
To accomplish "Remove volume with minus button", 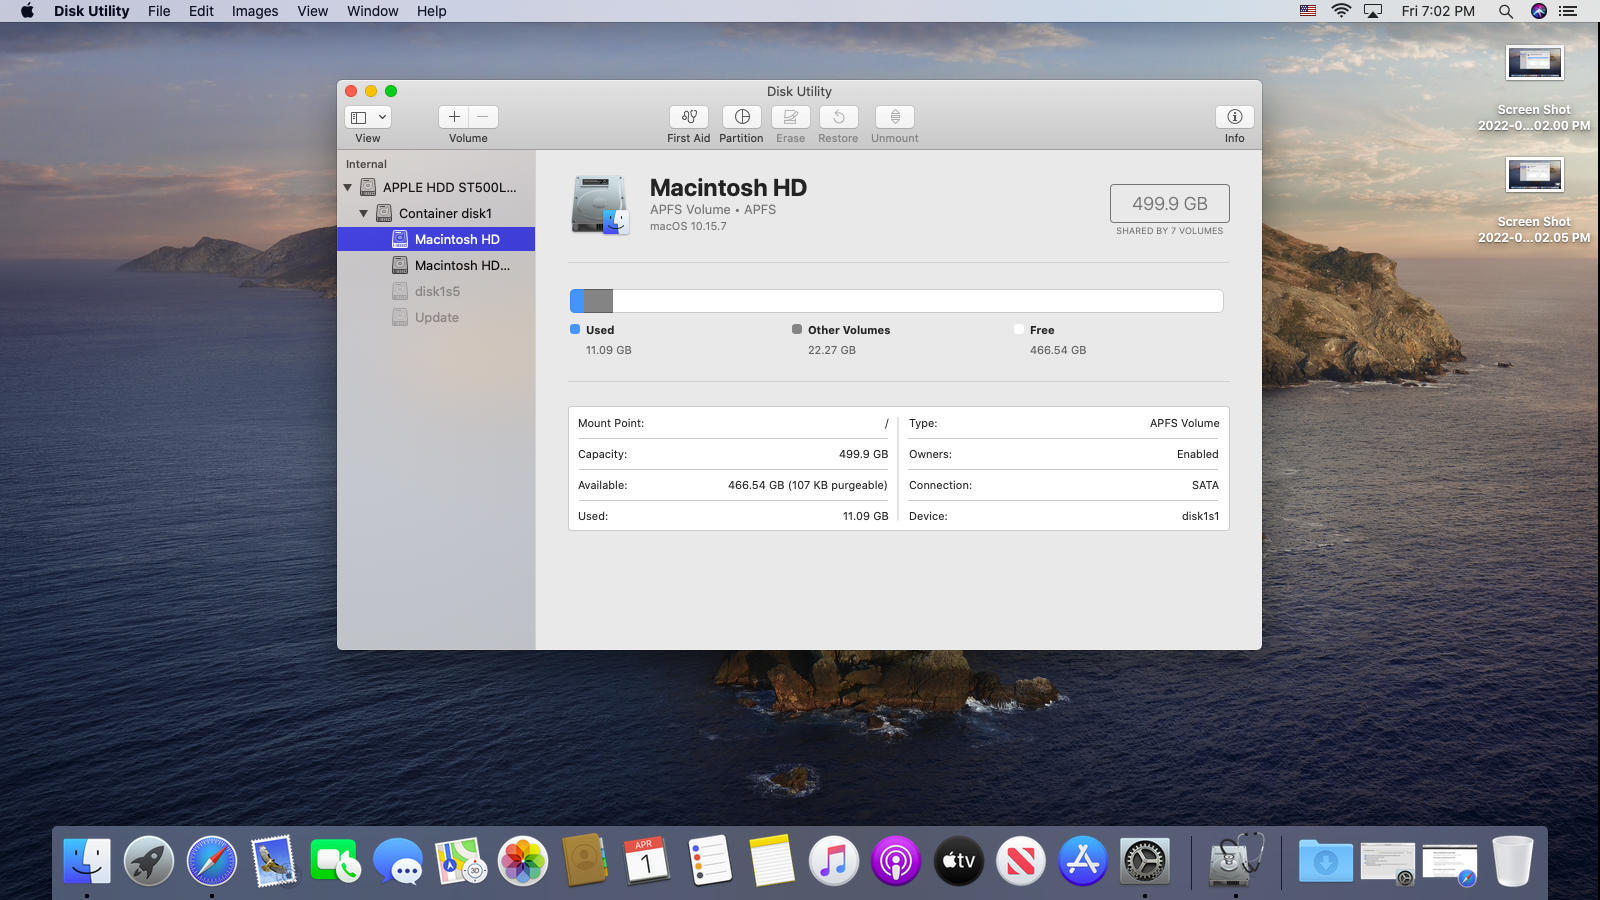I will (x=483, y=117).
